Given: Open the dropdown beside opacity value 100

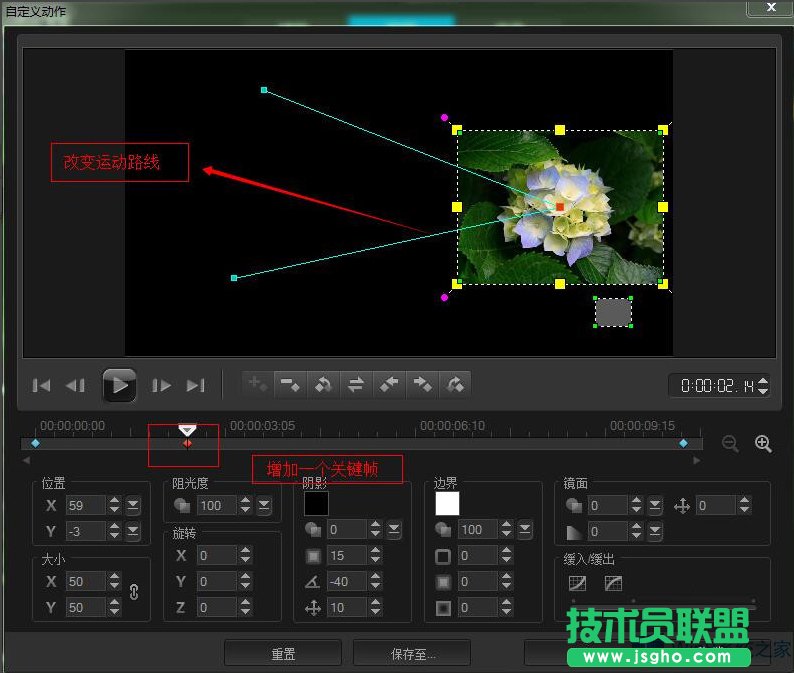Looking at the screenshot, I should pos(263,505).
